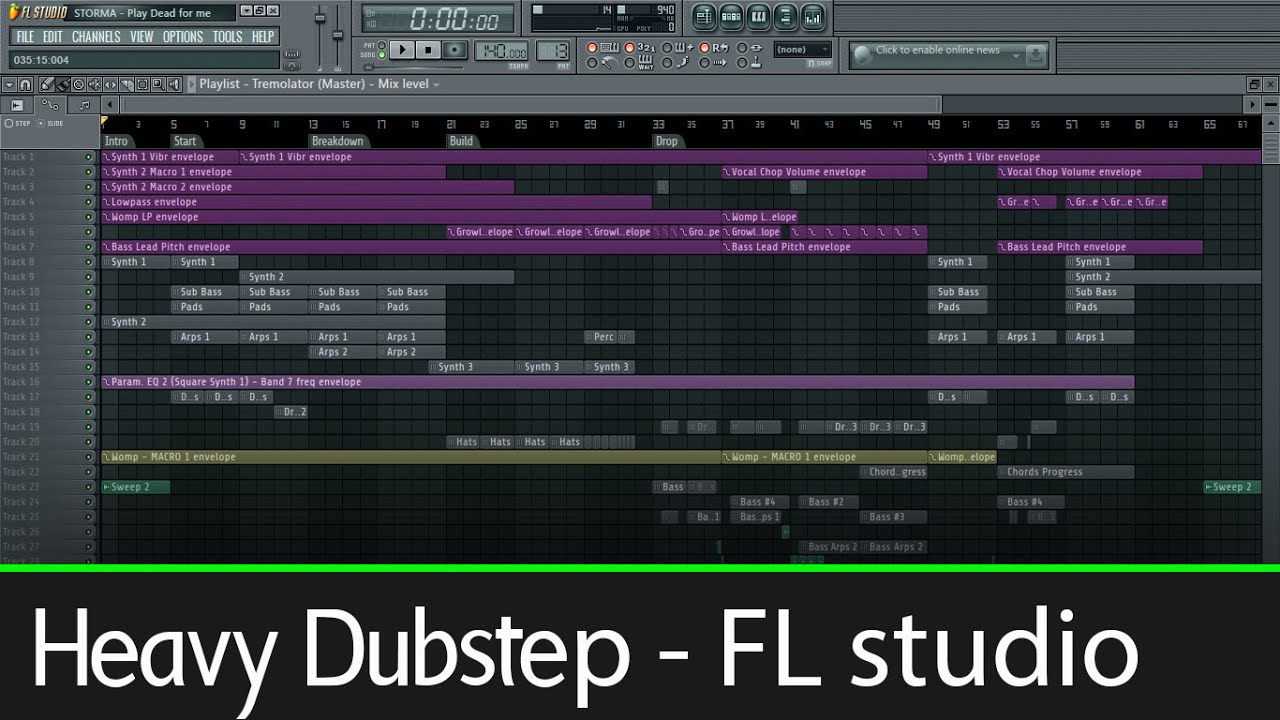Click the song position slider under transport
The height and width of the screenshot is (720, 1280).
click(x=413, y=68)
